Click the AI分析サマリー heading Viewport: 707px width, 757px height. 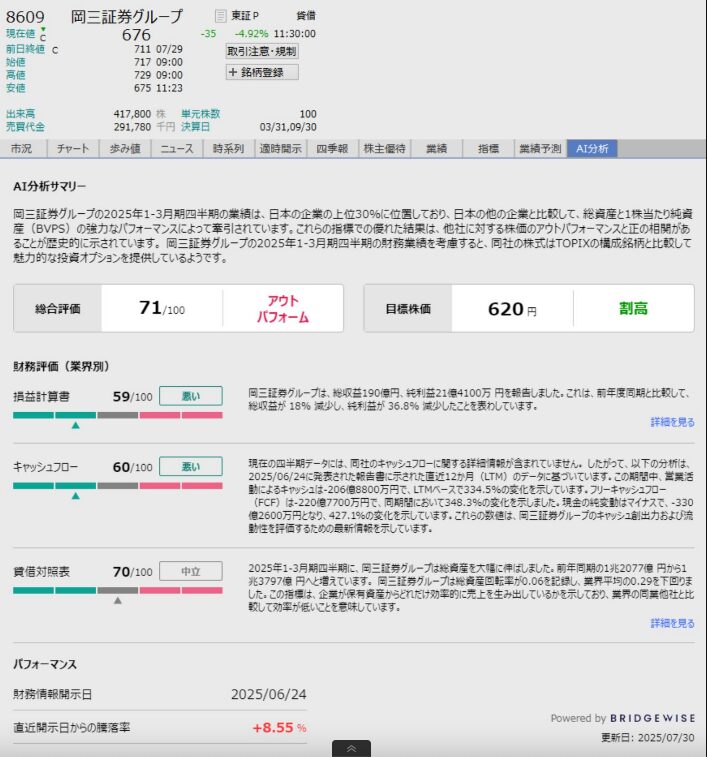coord(50,186)
